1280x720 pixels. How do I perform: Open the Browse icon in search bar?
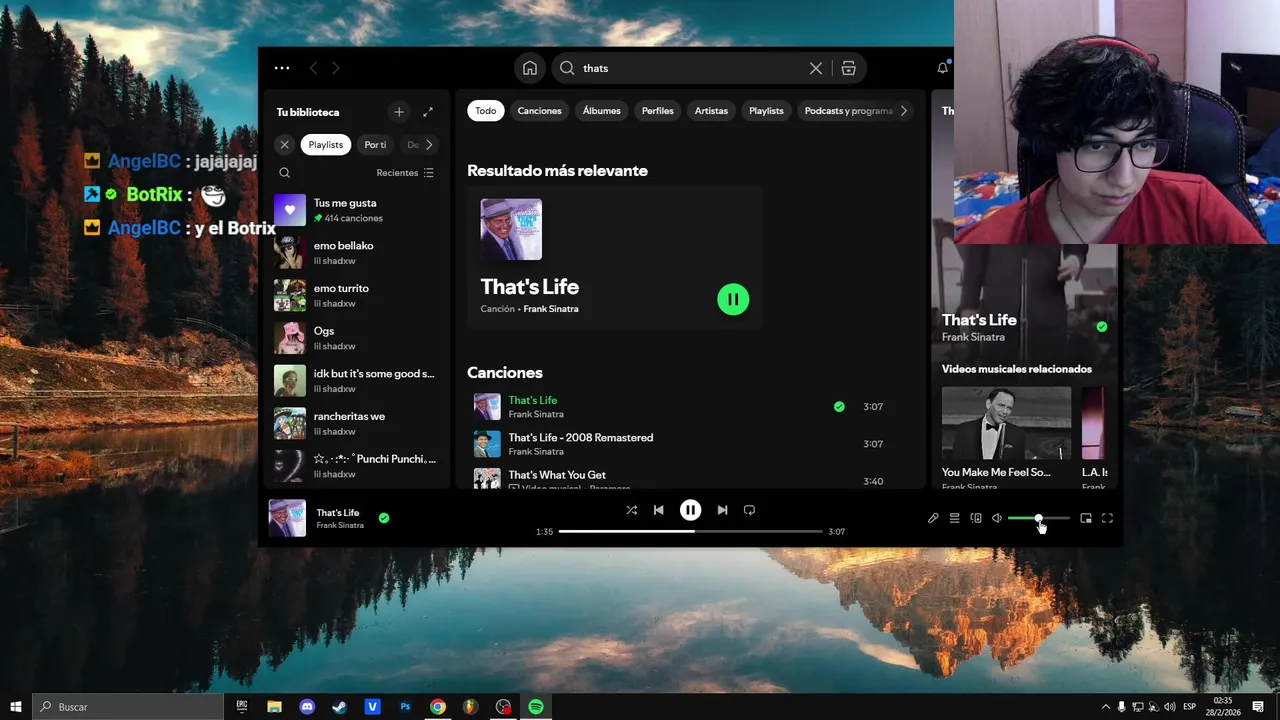pyautogui.click(x=848, y=68)
